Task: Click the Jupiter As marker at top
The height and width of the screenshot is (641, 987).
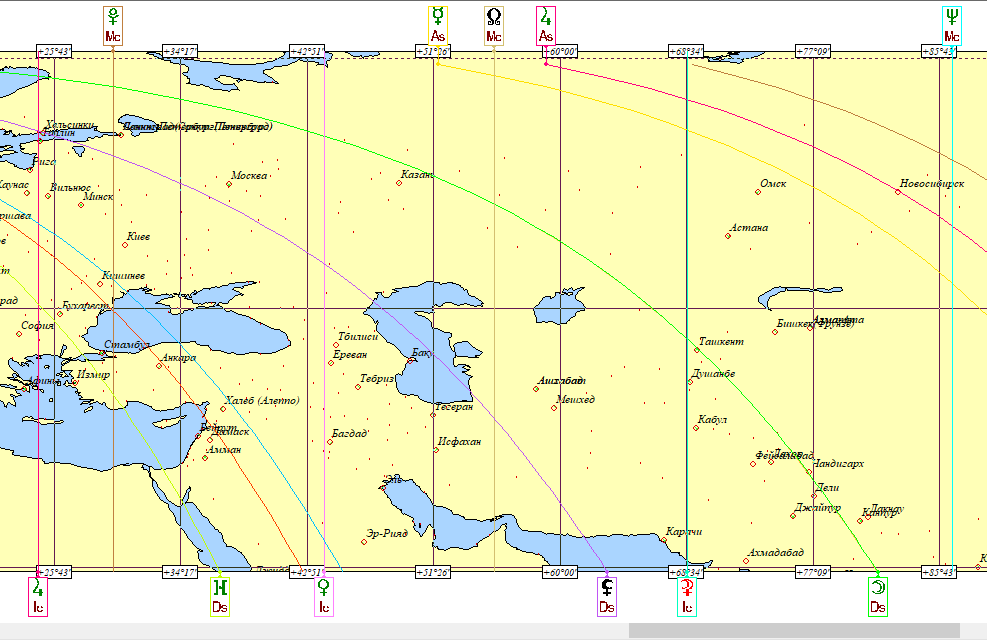Action: (x=546, y=26)
